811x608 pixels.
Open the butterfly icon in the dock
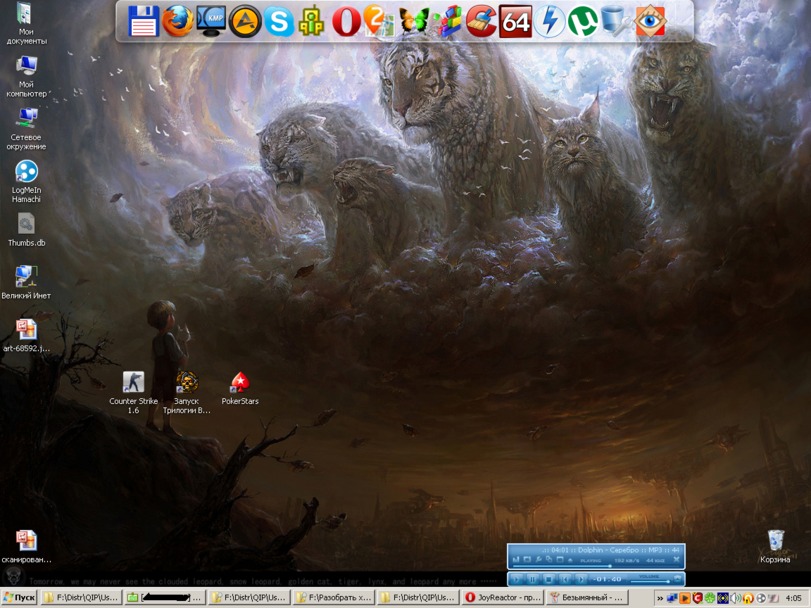413,21
